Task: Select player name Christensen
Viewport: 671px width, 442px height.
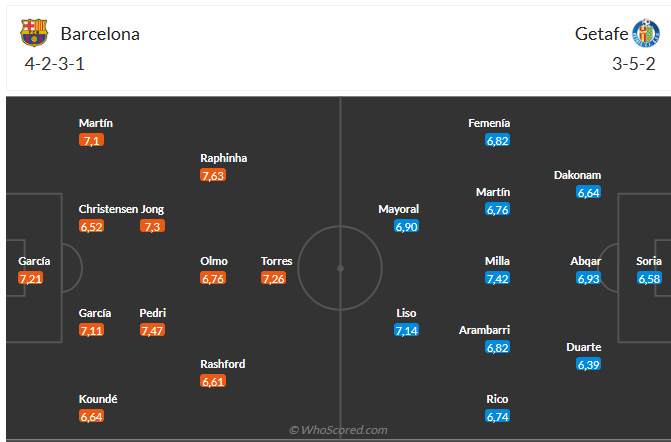Action: [108, 209]
